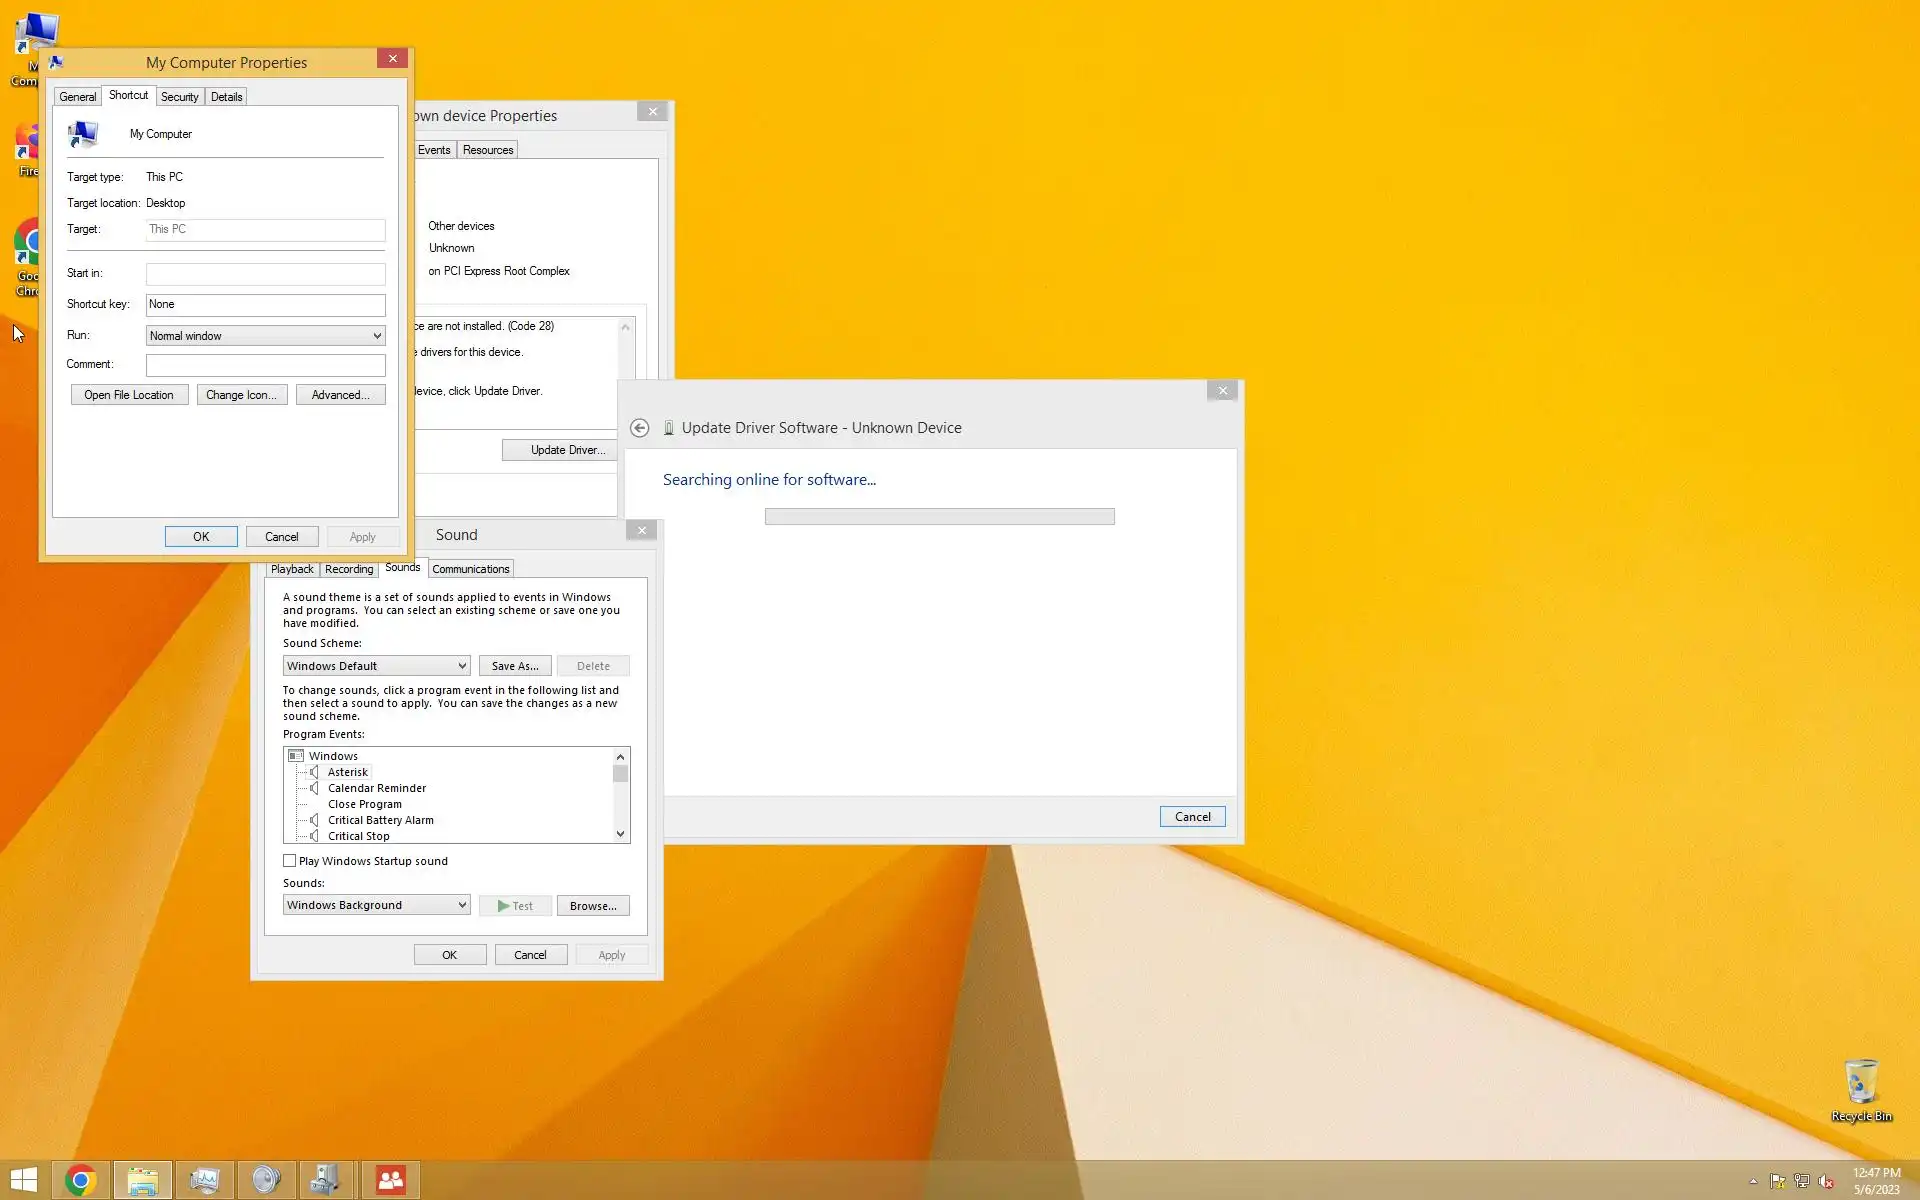
Task: Open Google Chrome from the taskbar
Action: 81,1180
